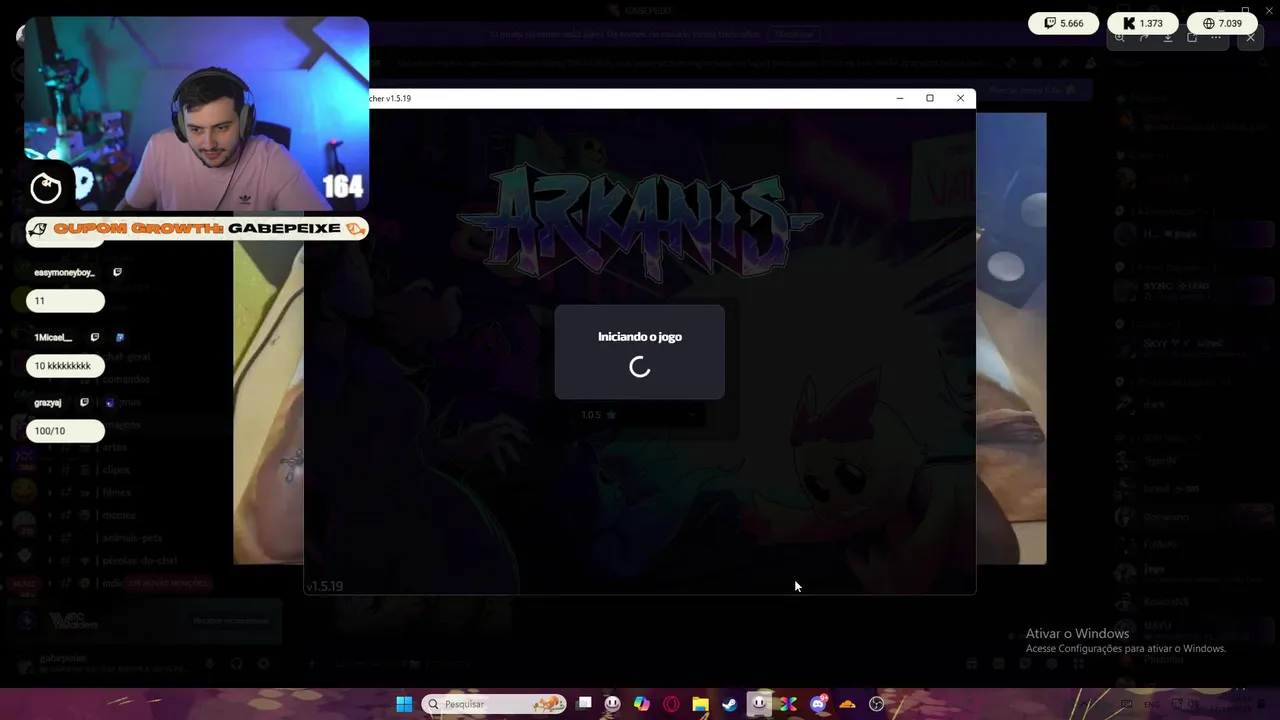This screenshot has height=720, width=1280.
Task: Click the Twitch viewer count 5.666 badge
Action: coord(1064,23)
